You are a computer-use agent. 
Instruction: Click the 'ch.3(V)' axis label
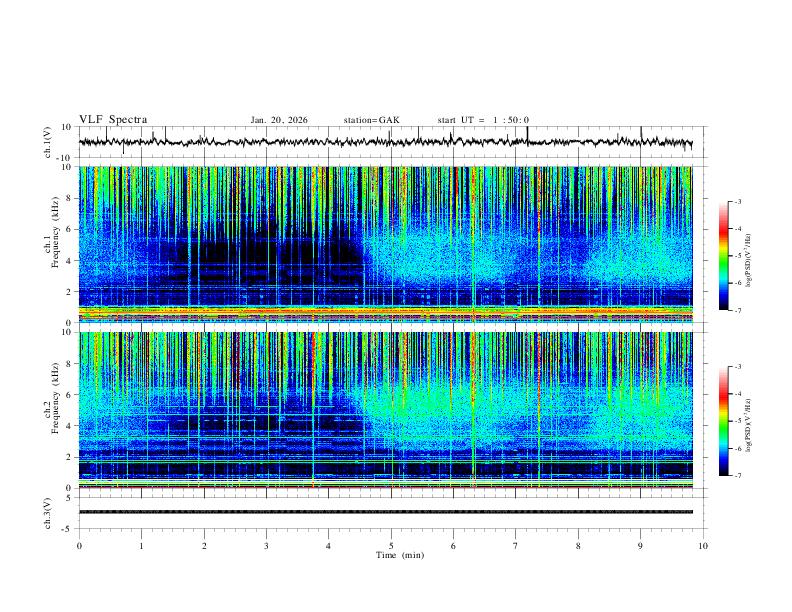point(48,513)
